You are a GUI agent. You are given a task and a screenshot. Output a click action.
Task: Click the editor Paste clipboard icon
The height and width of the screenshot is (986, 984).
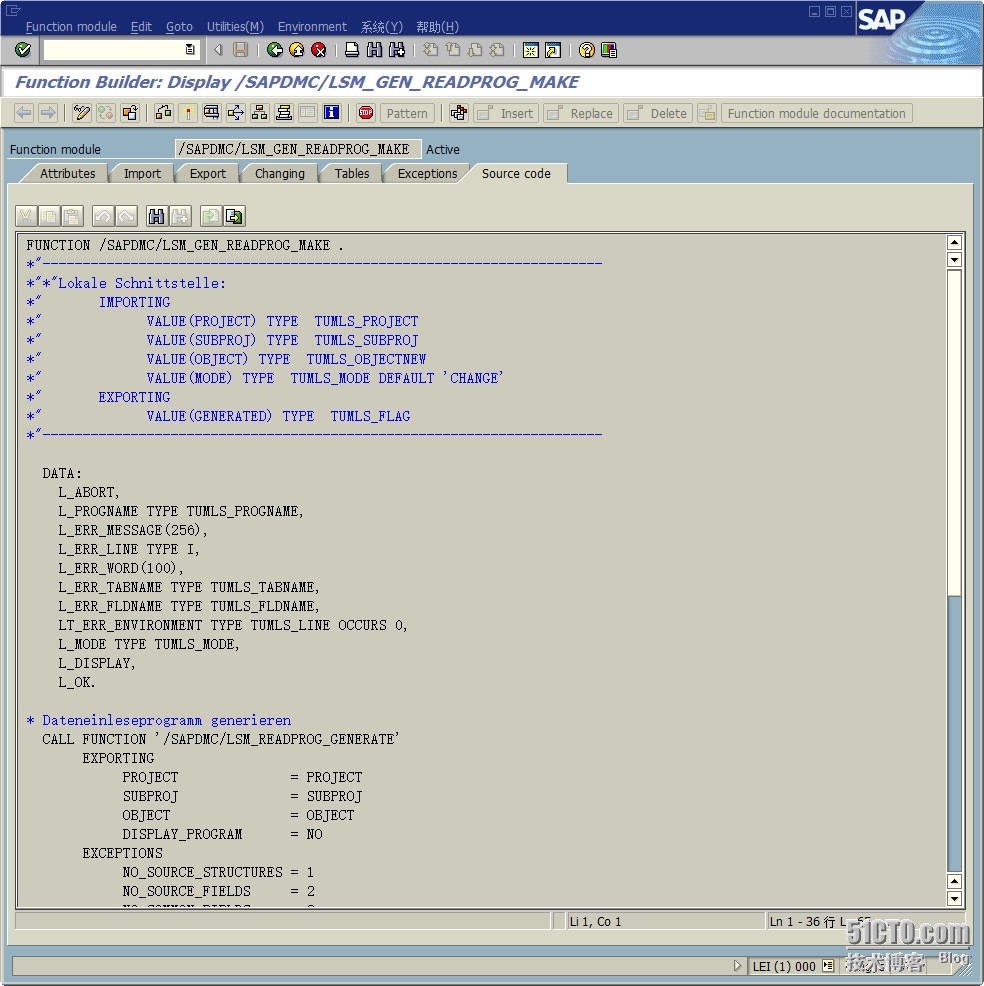click(x=72, y=216)
